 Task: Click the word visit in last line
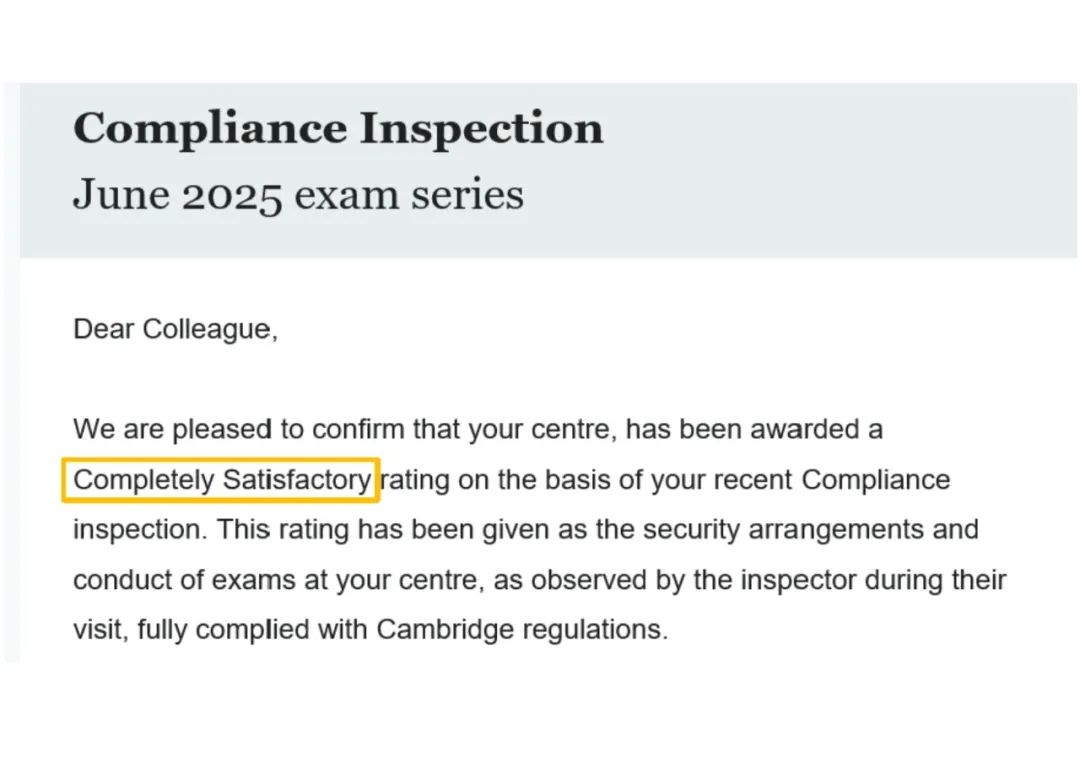[x=101, y=629]
